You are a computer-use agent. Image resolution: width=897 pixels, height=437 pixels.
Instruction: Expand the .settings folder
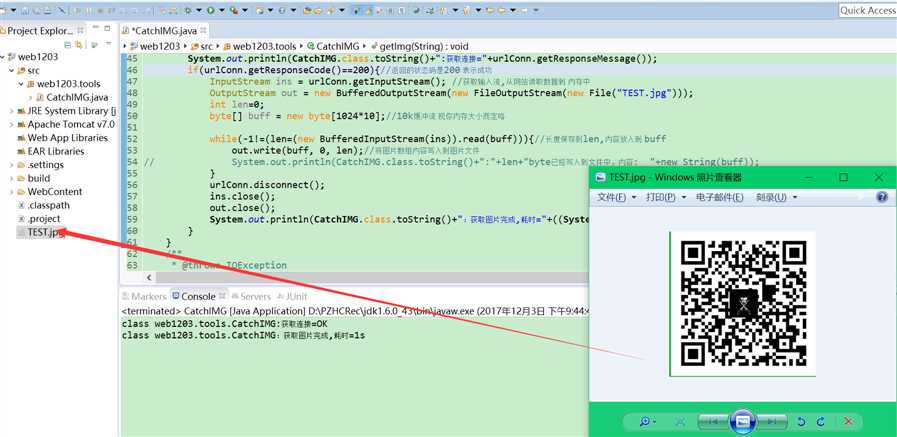click(12, 165)
